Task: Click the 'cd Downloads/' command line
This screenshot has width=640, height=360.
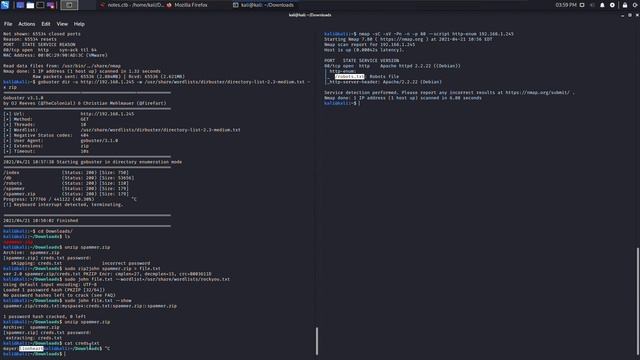Action: tap(38, 231)
